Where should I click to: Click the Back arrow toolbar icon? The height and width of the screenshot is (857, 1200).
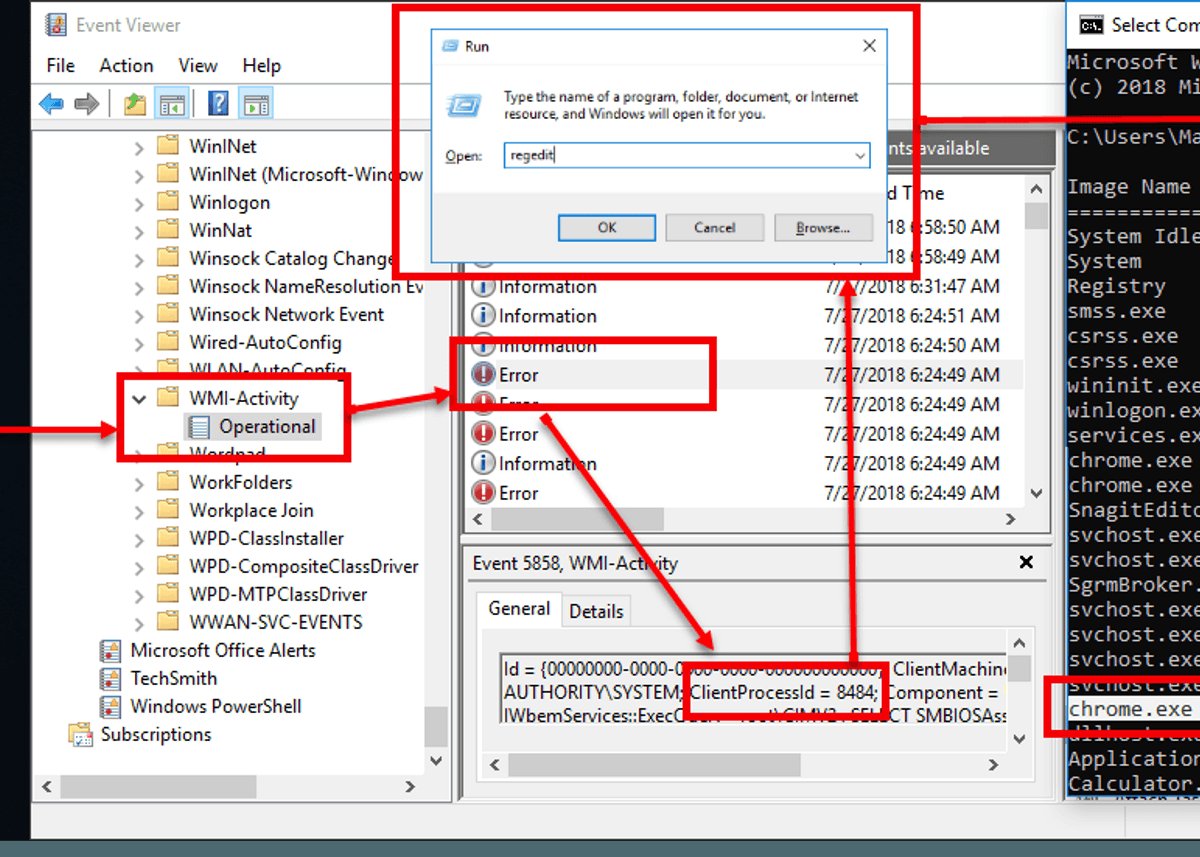[51, 103]
